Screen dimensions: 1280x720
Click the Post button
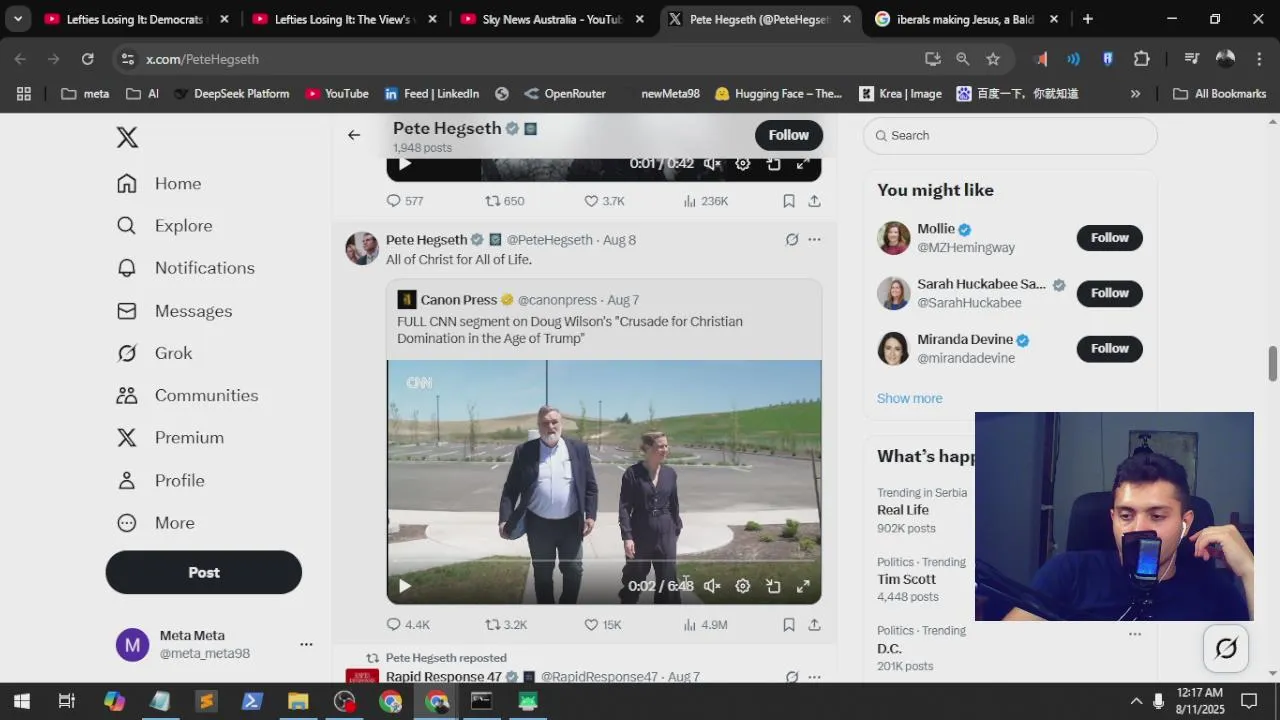[x=204, y=572]
